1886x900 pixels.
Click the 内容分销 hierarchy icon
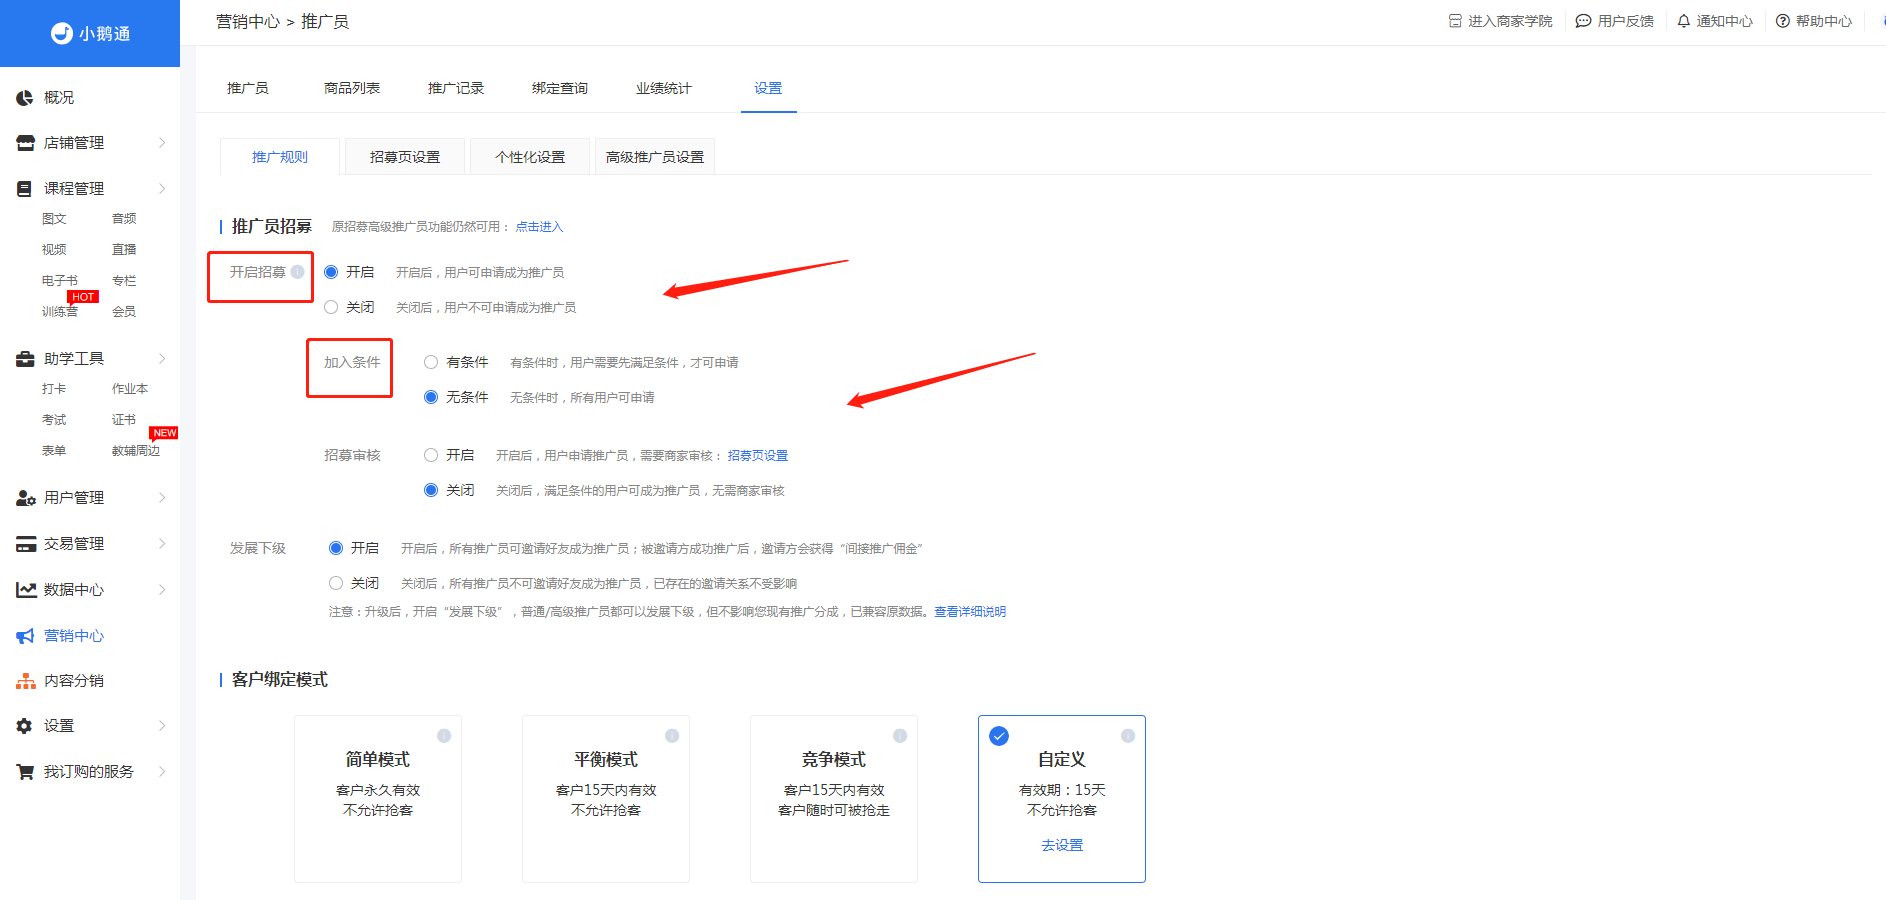tap(25, 681)
